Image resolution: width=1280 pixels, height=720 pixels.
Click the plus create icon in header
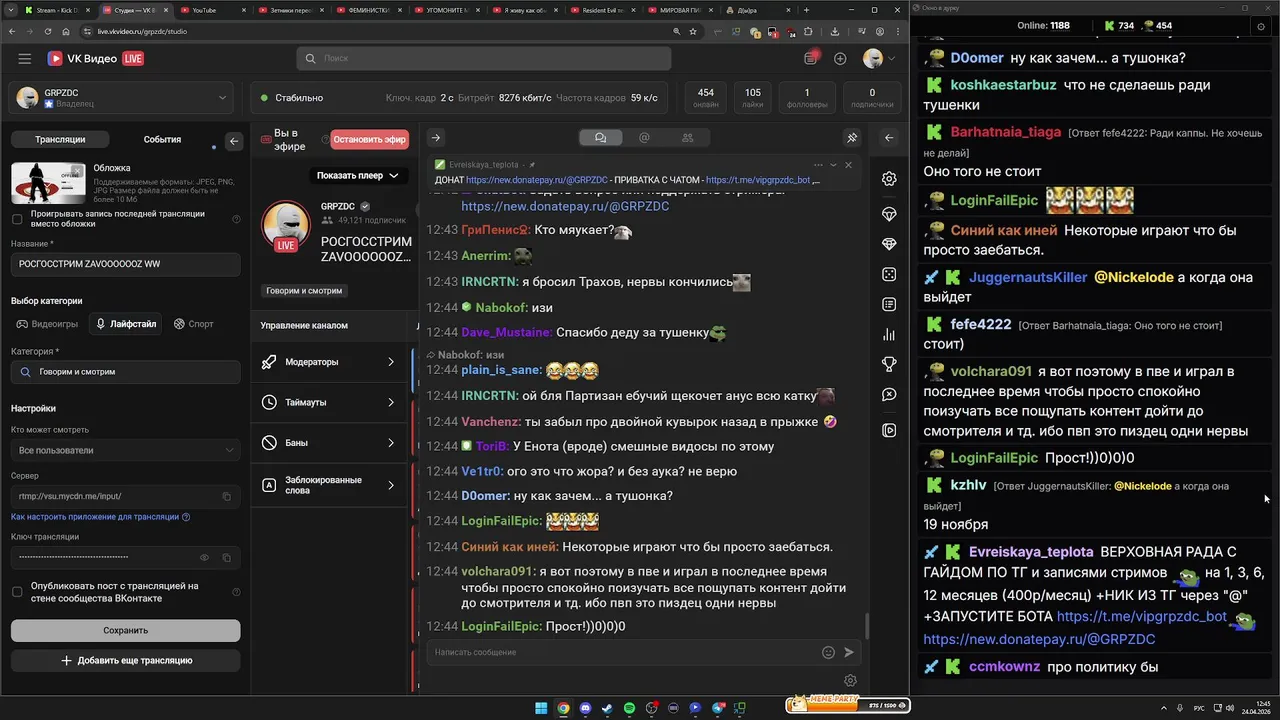840,59
